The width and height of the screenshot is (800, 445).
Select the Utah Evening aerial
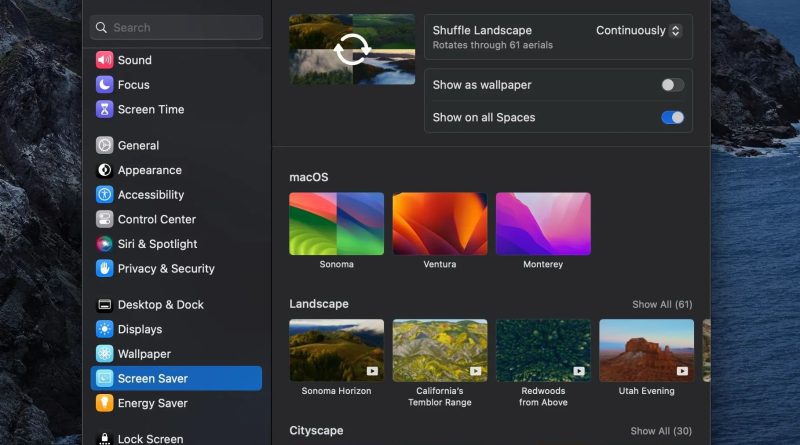(x=646, y=350)
